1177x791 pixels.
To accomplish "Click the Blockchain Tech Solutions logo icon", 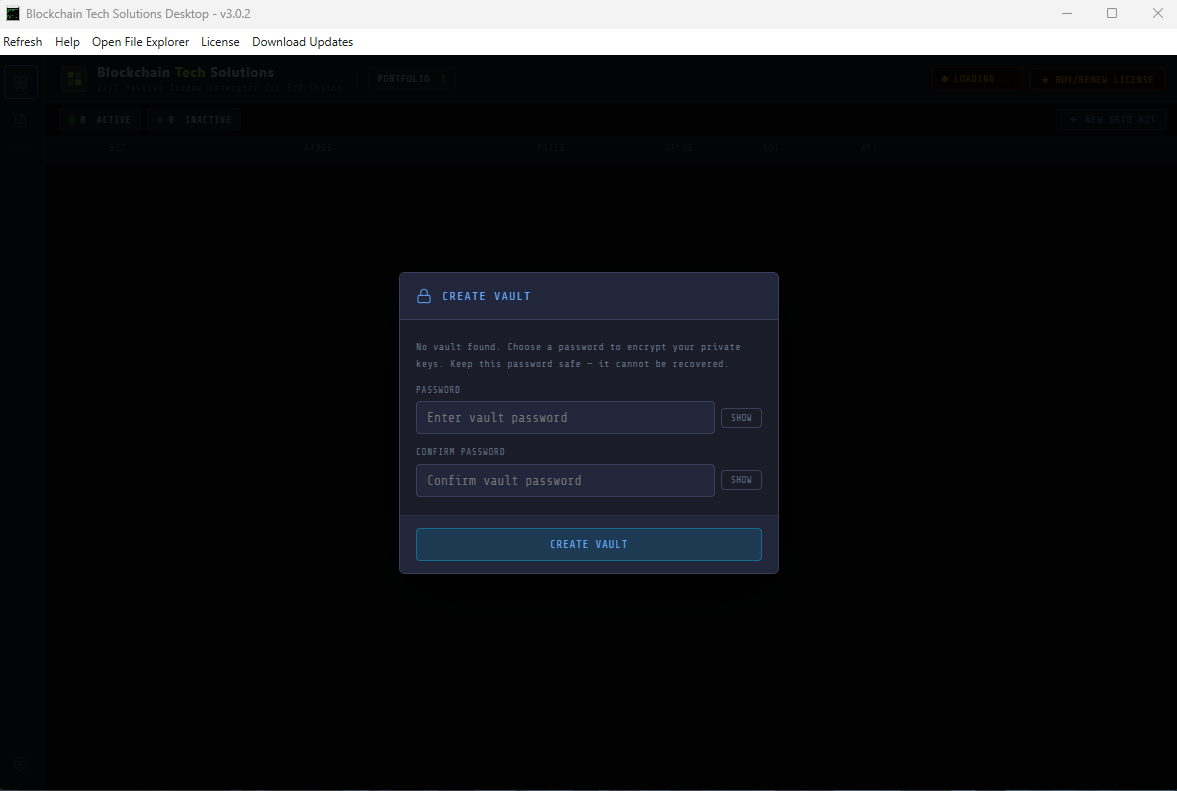I will pyautogui.click(x=74, y=78).
